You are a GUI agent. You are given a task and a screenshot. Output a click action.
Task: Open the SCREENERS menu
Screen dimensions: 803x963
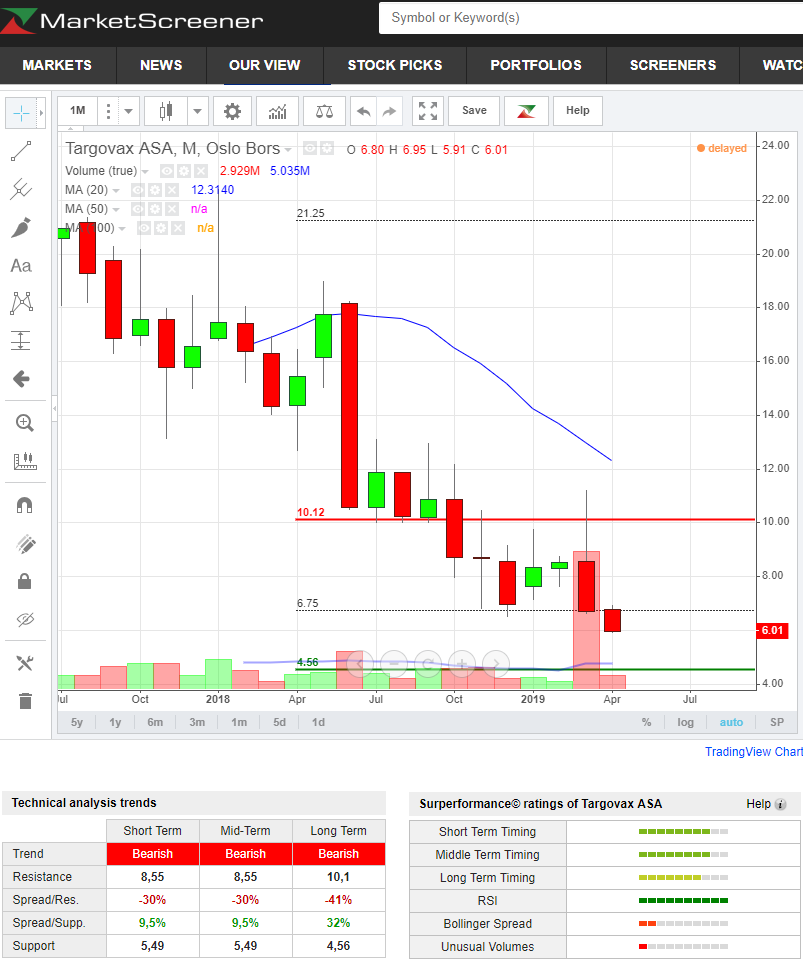coord(673,65)
